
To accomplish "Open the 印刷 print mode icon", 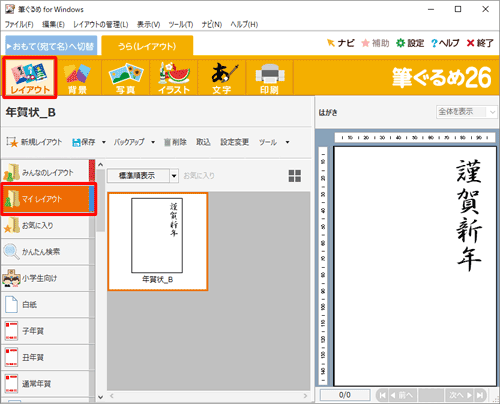I will click(269, 78).
